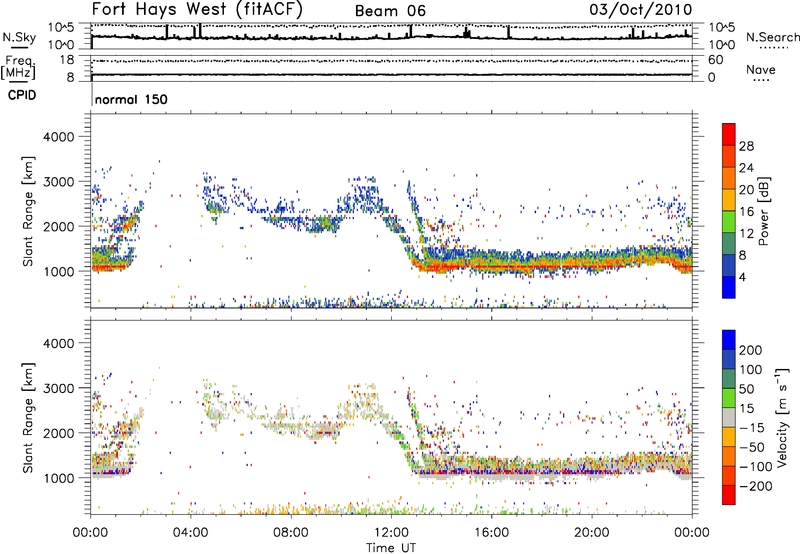Image resolution: width=800 pixels, height=554 pixels.
Task: Click the bottom blue Power color bar segment
Action: tap(729, 287)
